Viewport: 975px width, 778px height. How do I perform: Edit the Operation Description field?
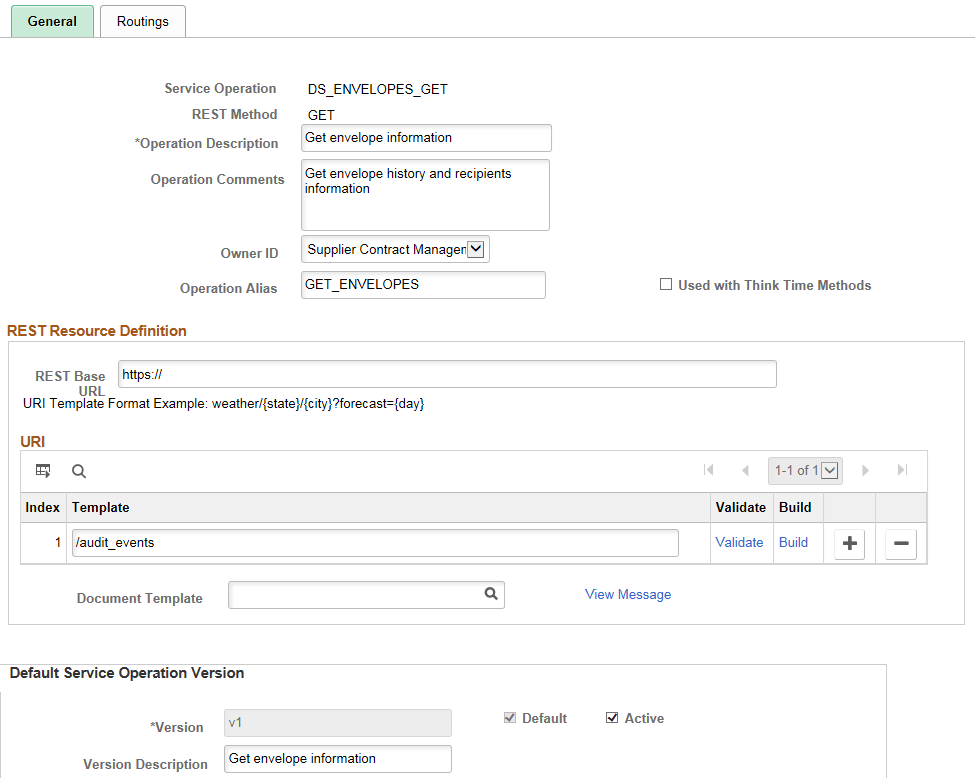(x=426, y=138)
